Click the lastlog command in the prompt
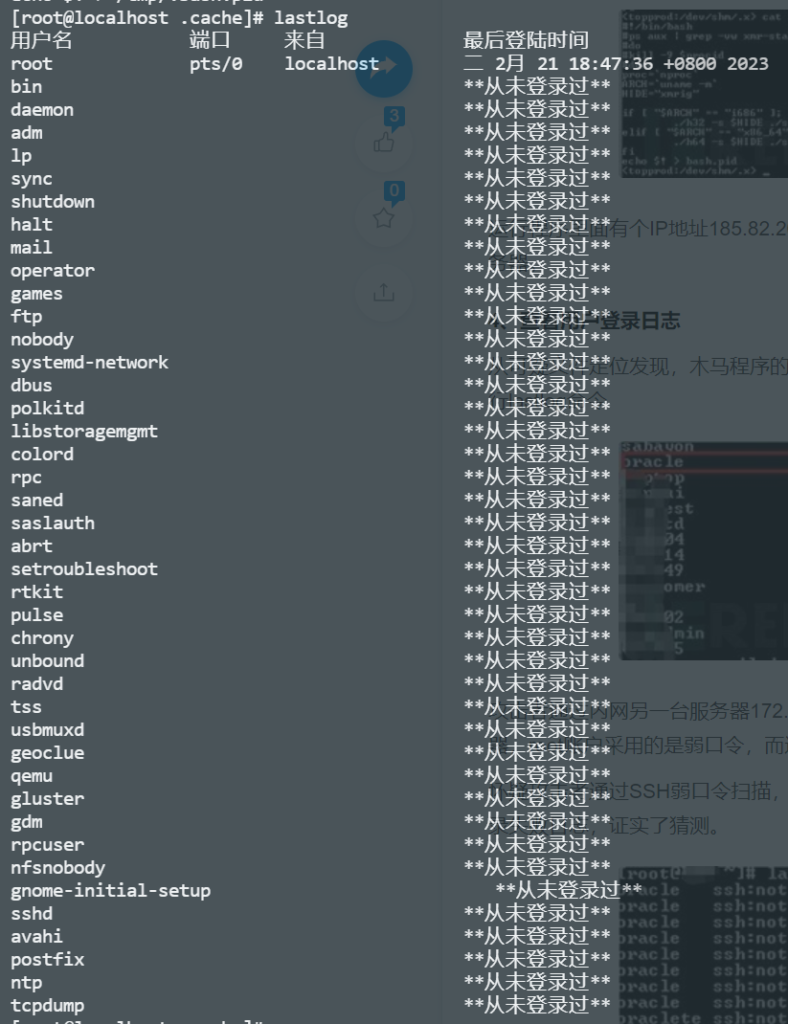 coord(310,18)
